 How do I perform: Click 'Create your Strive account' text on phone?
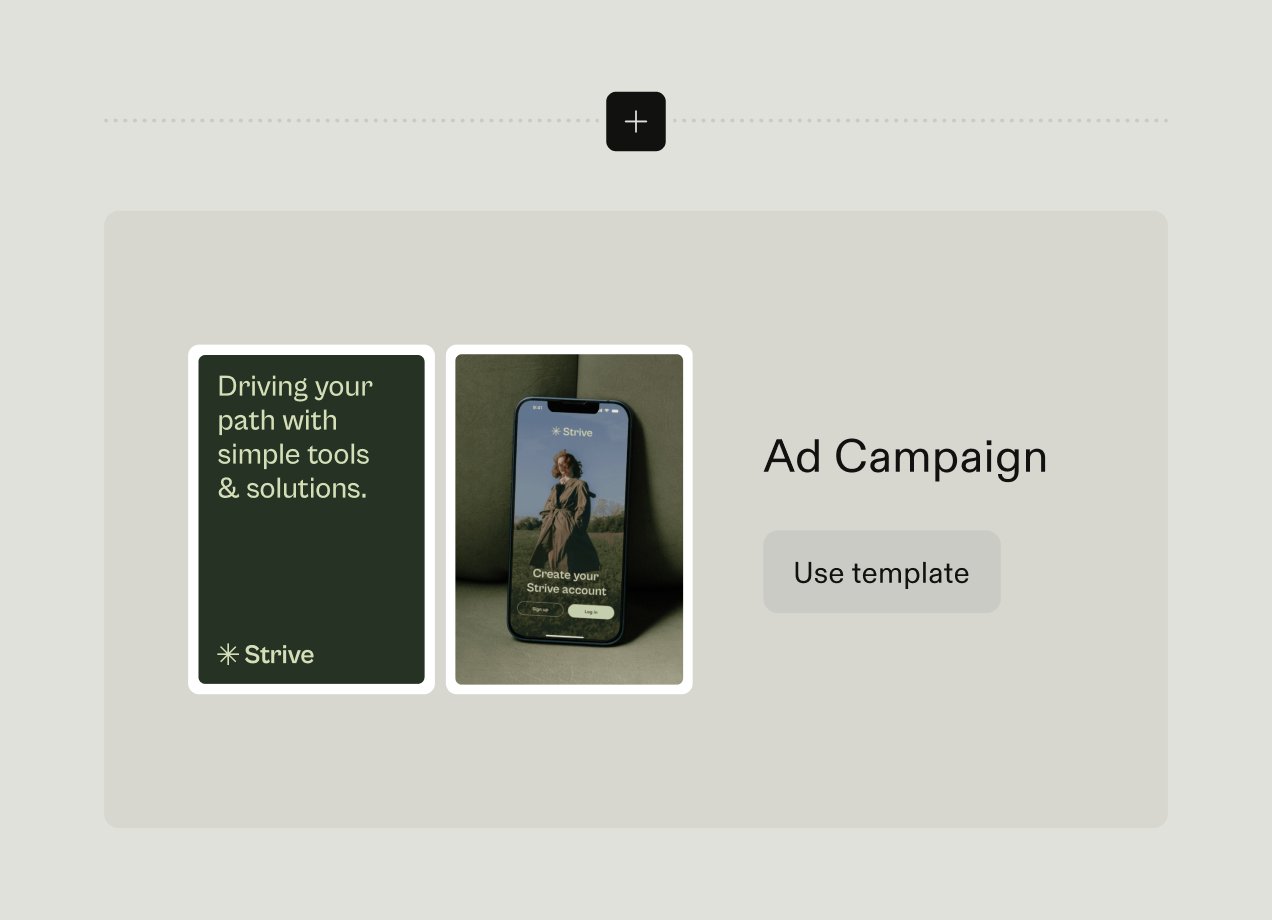pyautogui.click(x=566, y=582)
